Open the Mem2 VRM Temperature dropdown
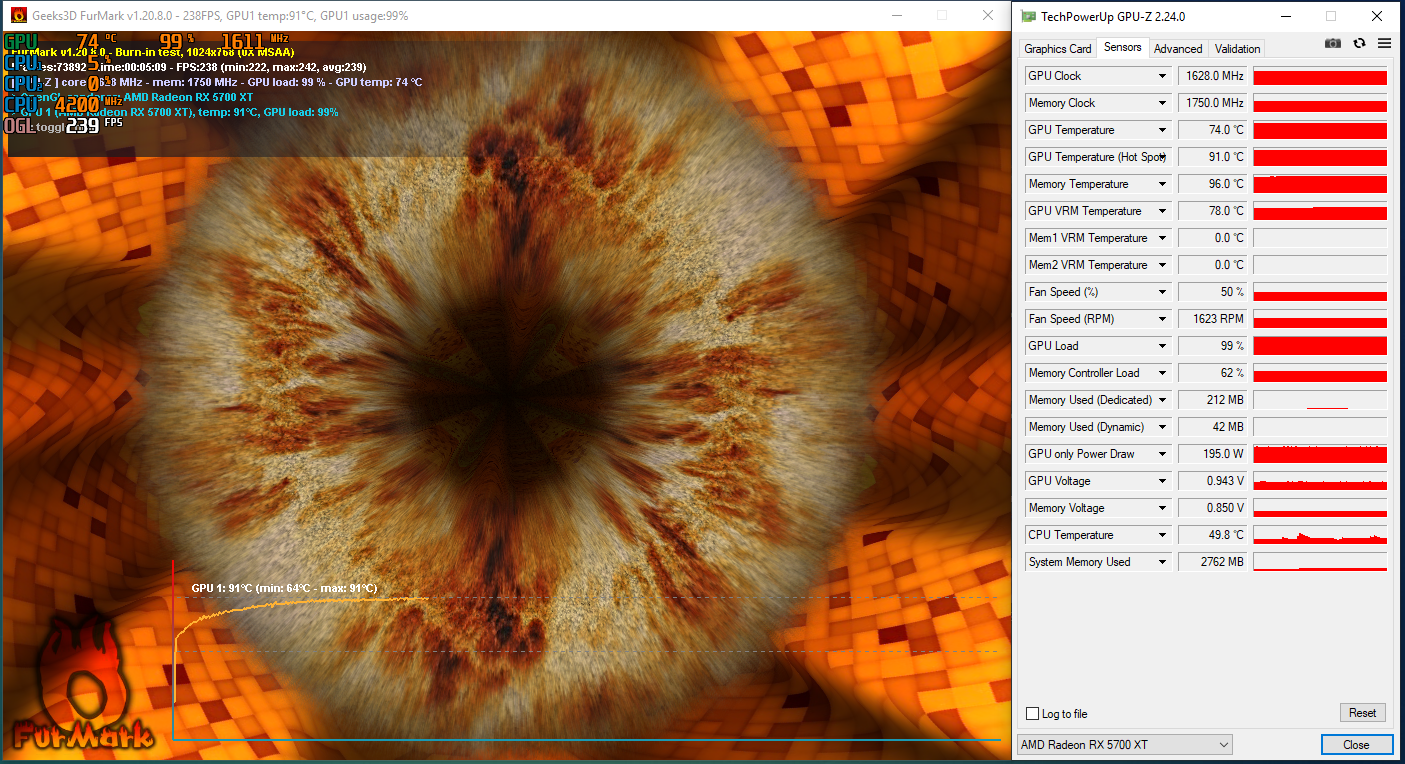The width and height of the screenshot is (1405, 764). [1162, 265]
